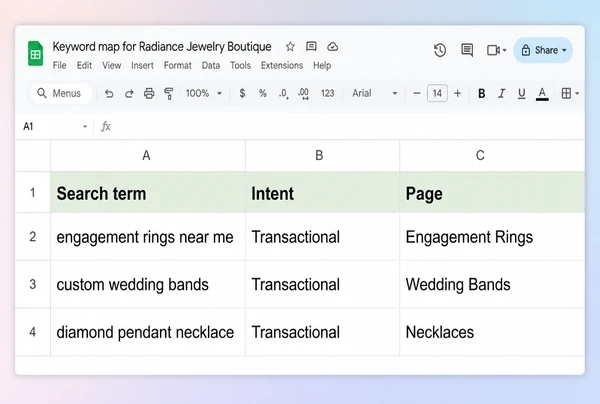Open the Data menu
Screen dimensions: 600x404
pos(211,65)
